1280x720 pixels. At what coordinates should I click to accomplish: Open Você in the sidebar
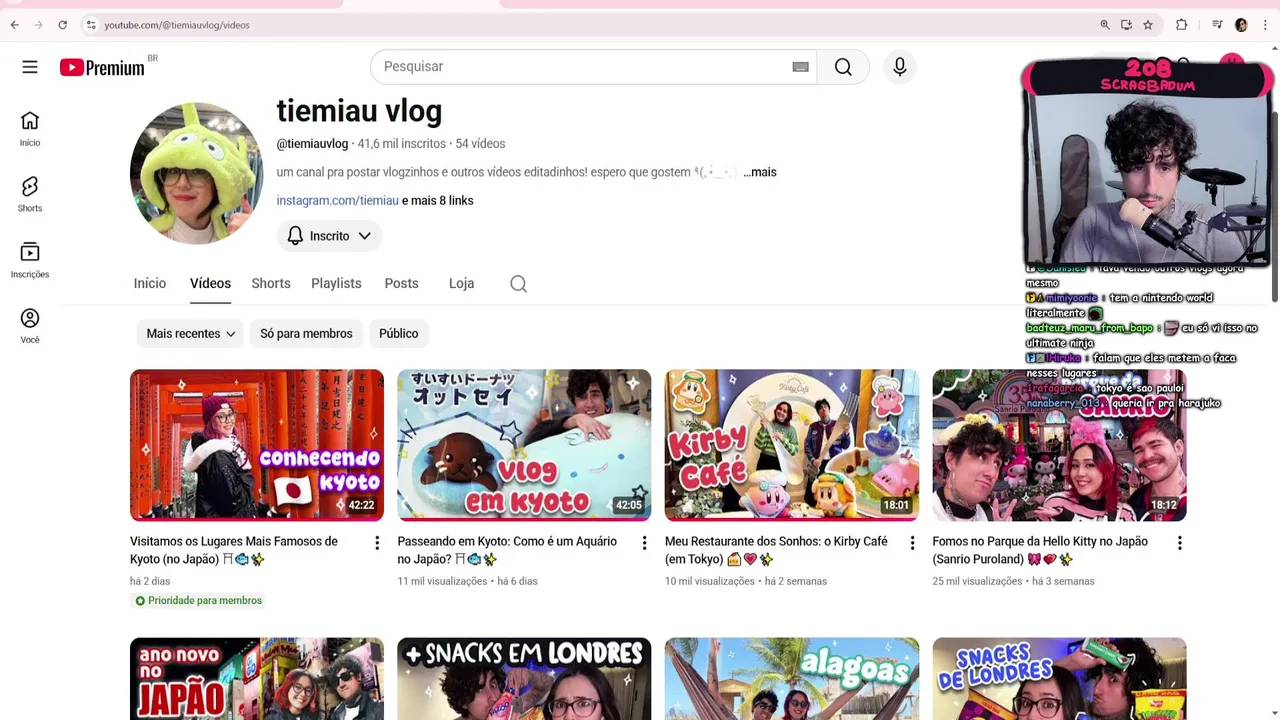(30, 326)
